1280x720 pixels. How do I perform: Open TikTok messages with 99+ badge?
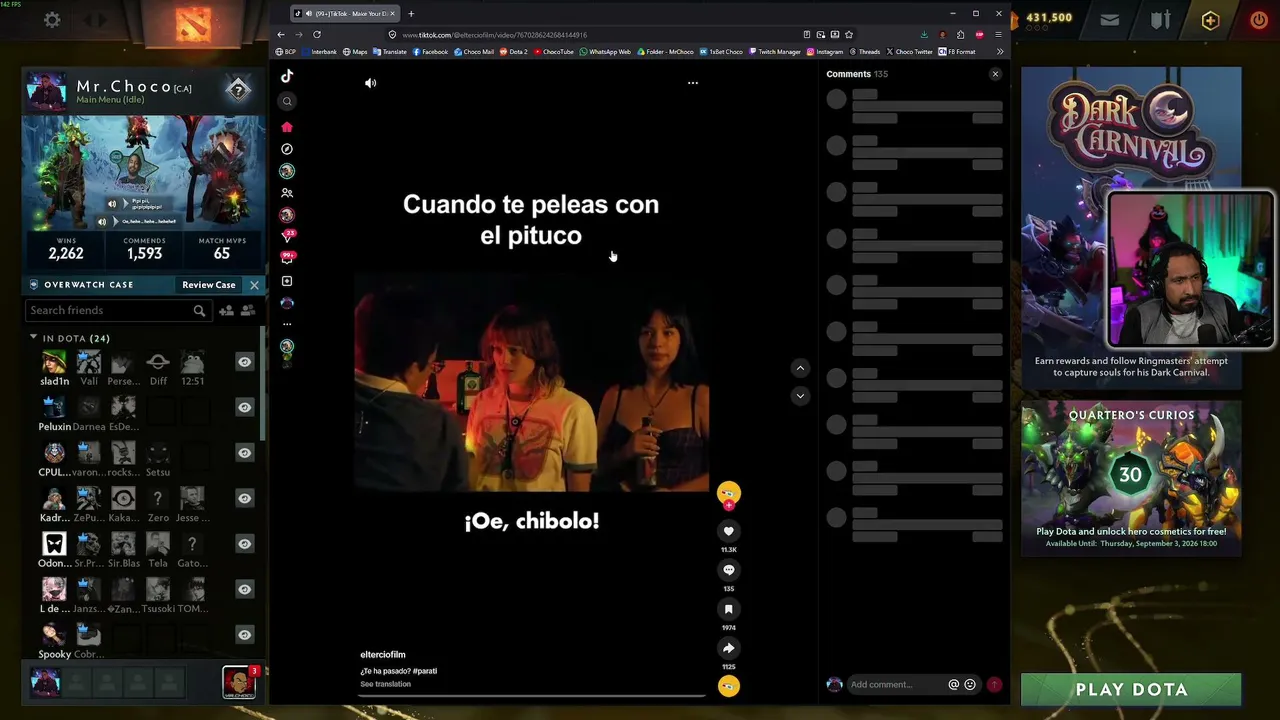(287, 258)
